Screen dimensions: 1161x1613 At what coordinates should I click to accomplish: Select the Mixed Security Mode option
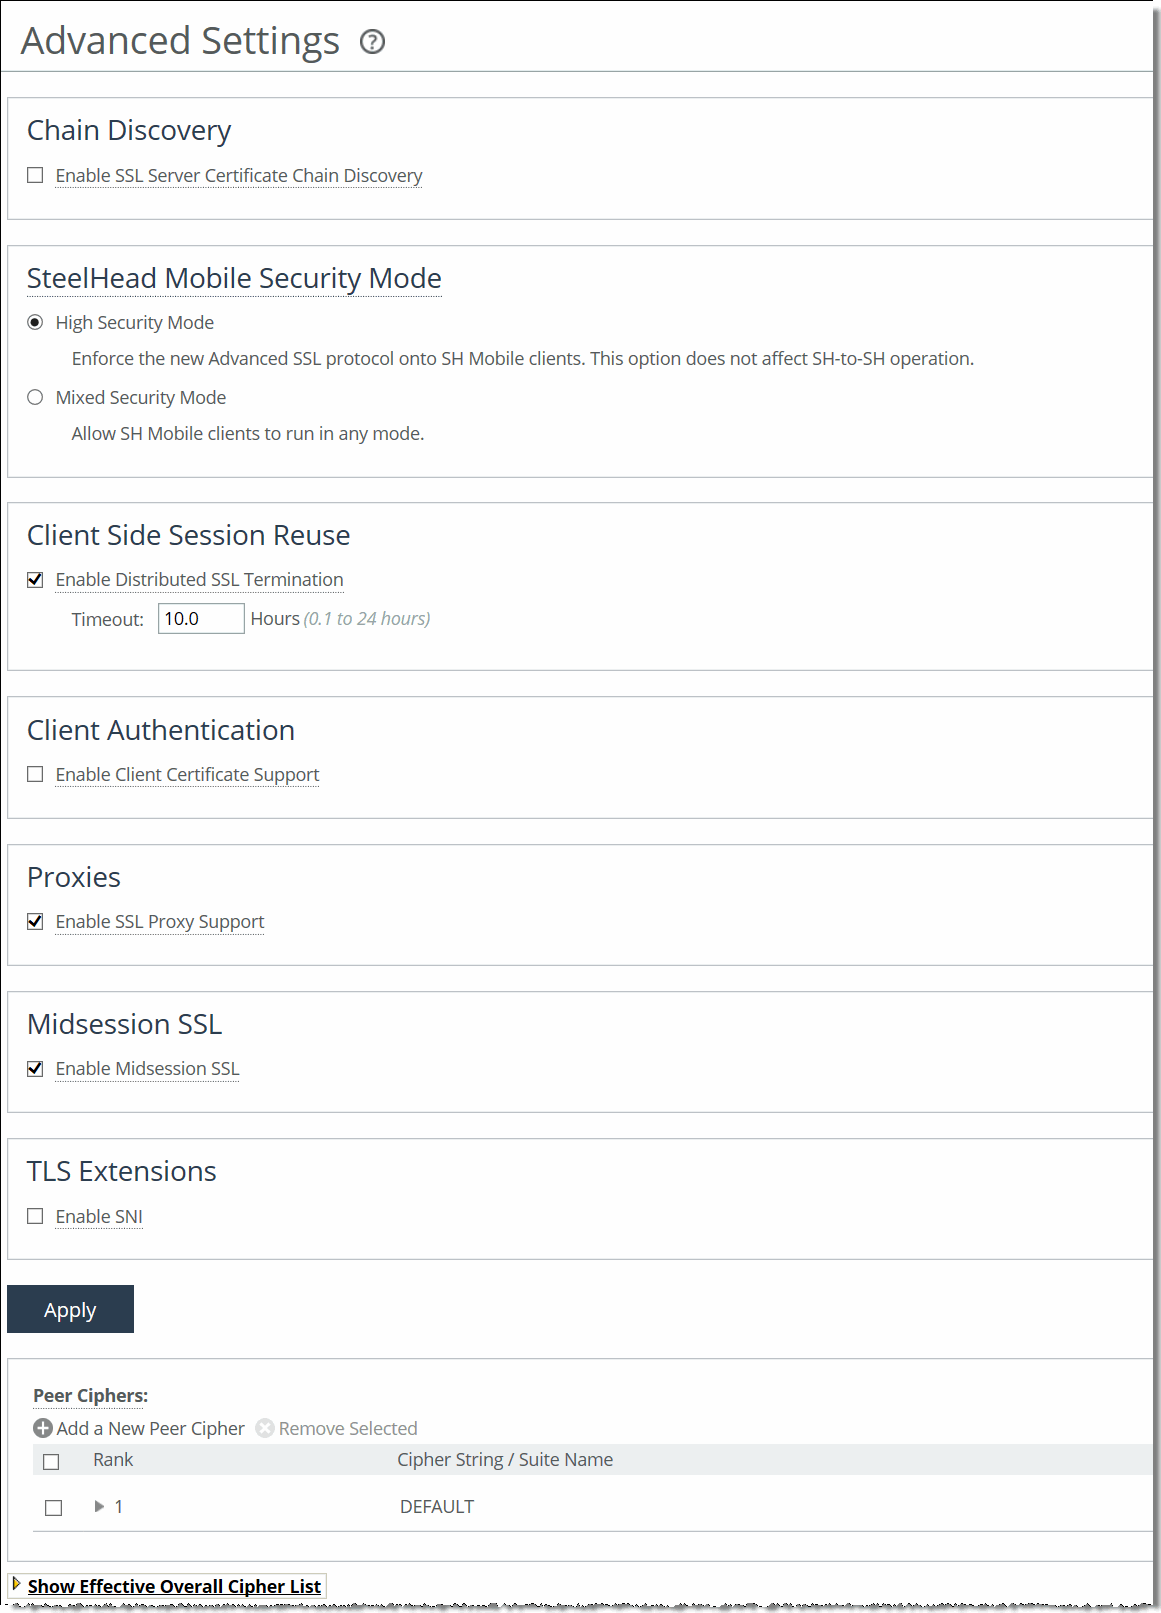35,397
